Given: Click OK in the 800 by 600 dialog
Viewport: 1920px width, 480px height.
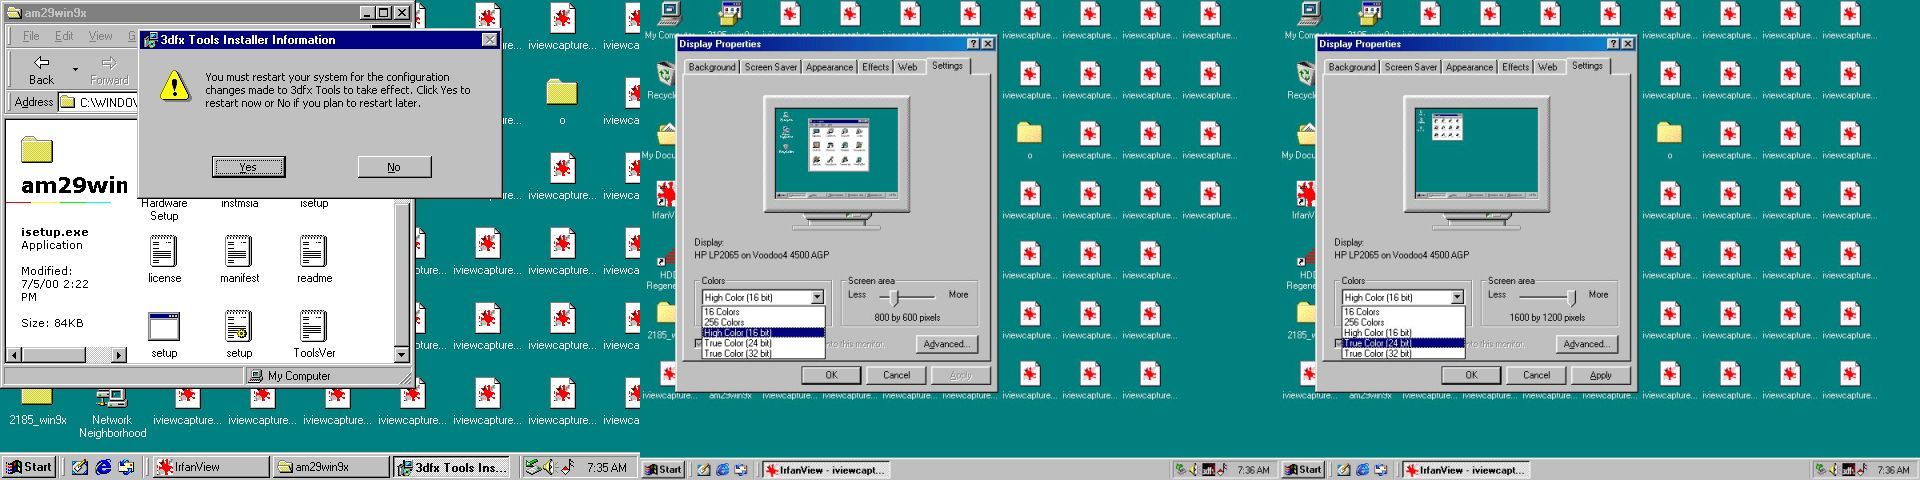Looking at the screenshot, I should coord(831,375).
